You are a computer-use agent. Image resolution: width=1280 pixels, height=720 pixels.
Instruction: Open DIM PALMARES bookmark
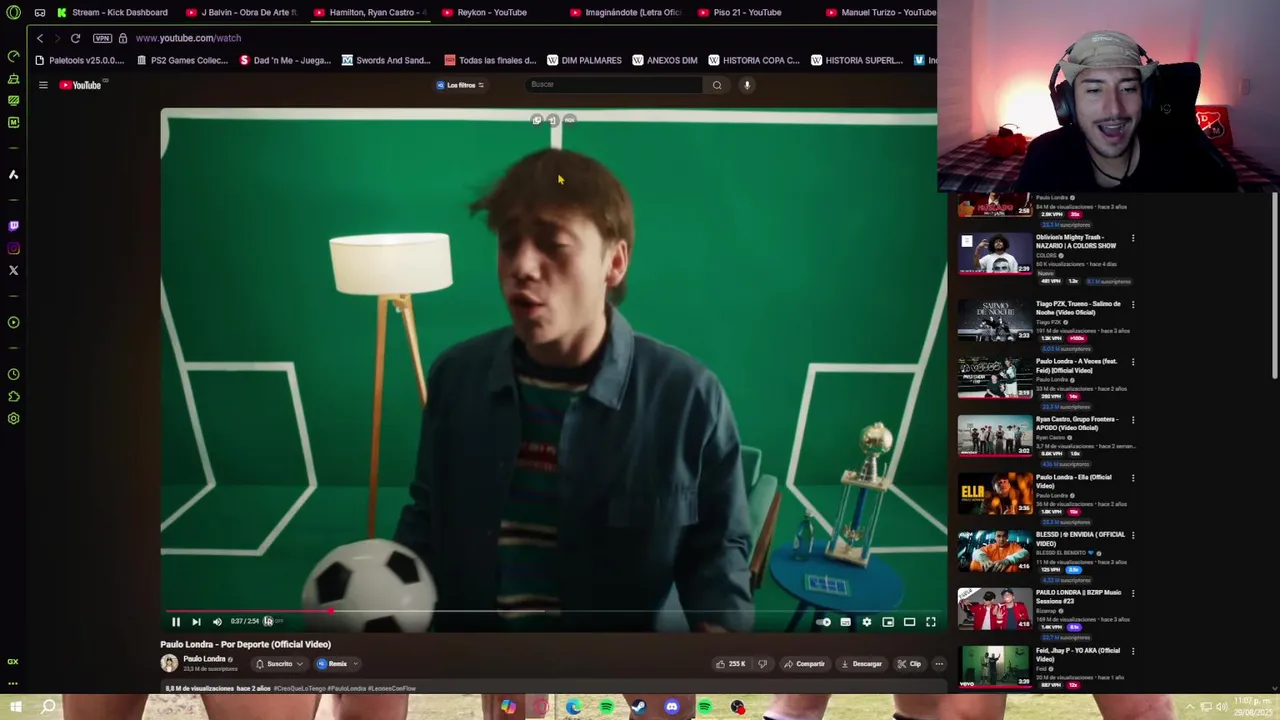pyautogui.click(x=584, y=60)
